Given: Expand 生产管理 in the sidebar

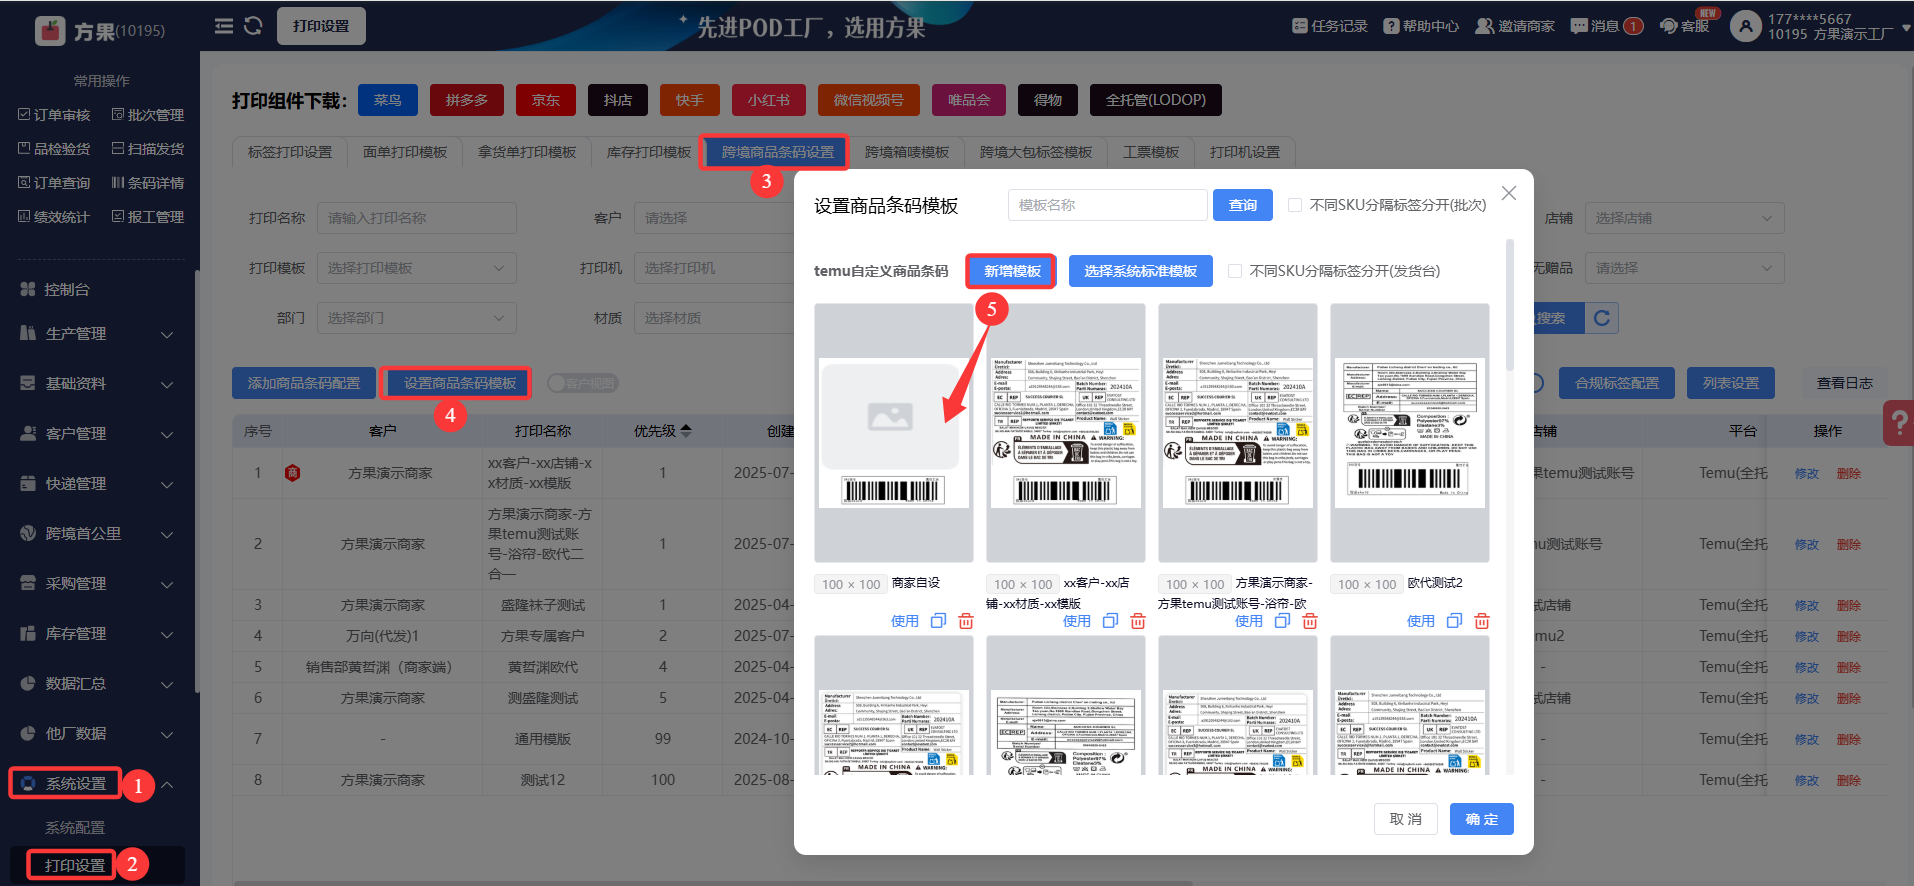Looking at the screenshot, I should 97,333.
